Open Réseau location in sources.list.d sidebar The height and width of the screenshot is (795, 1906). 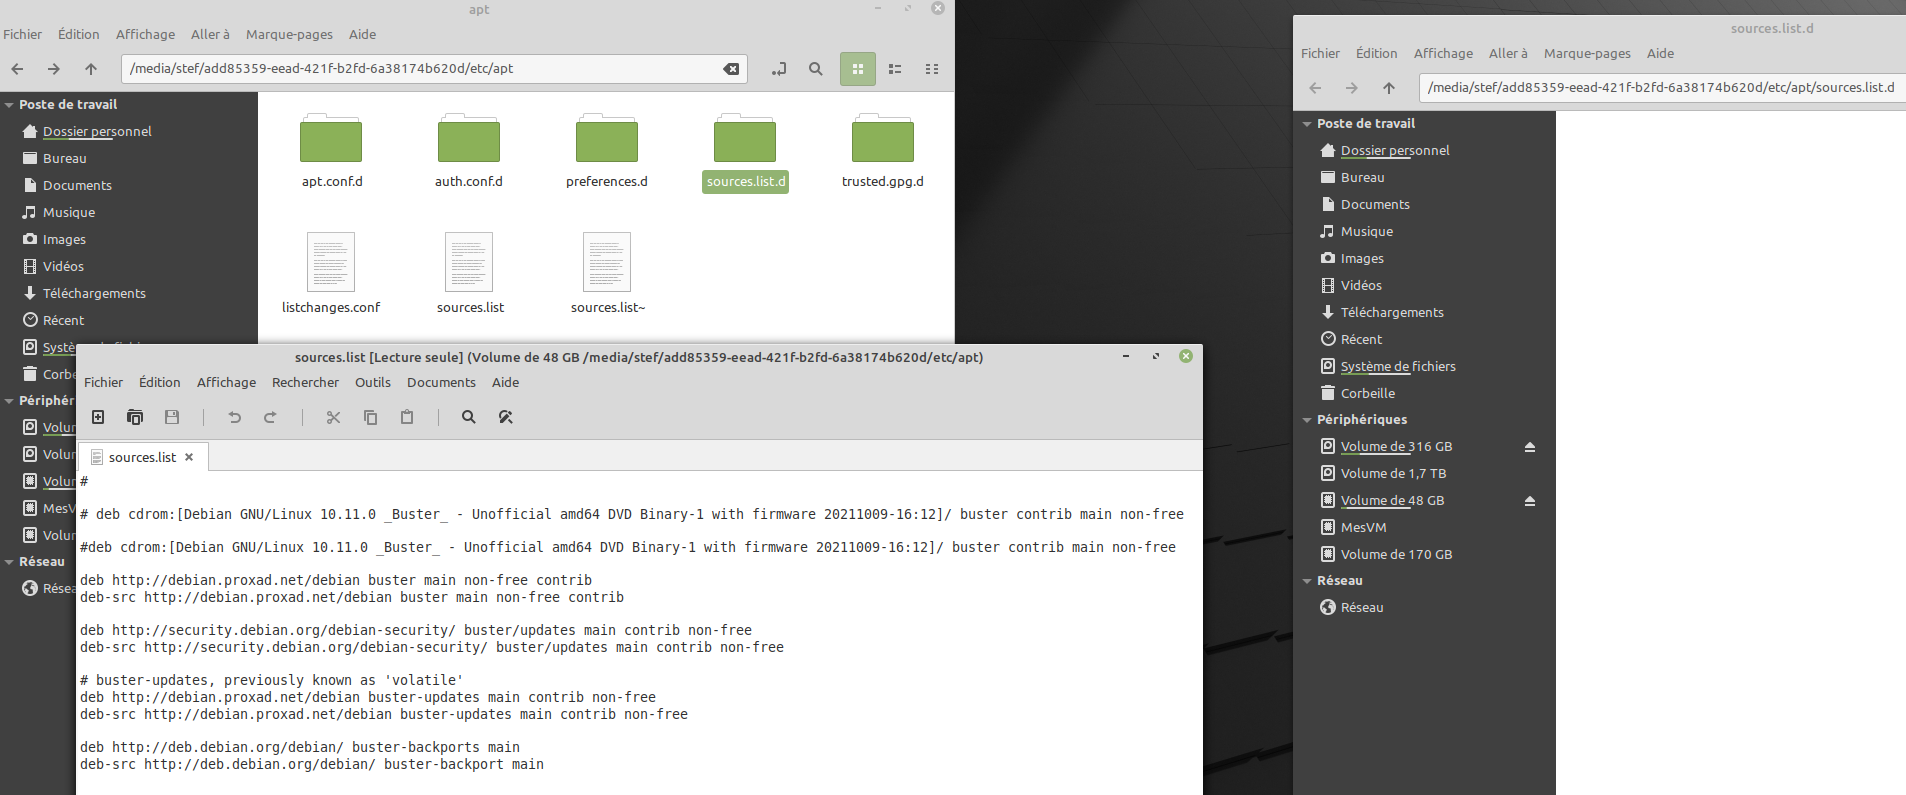tap(1362, 608)
